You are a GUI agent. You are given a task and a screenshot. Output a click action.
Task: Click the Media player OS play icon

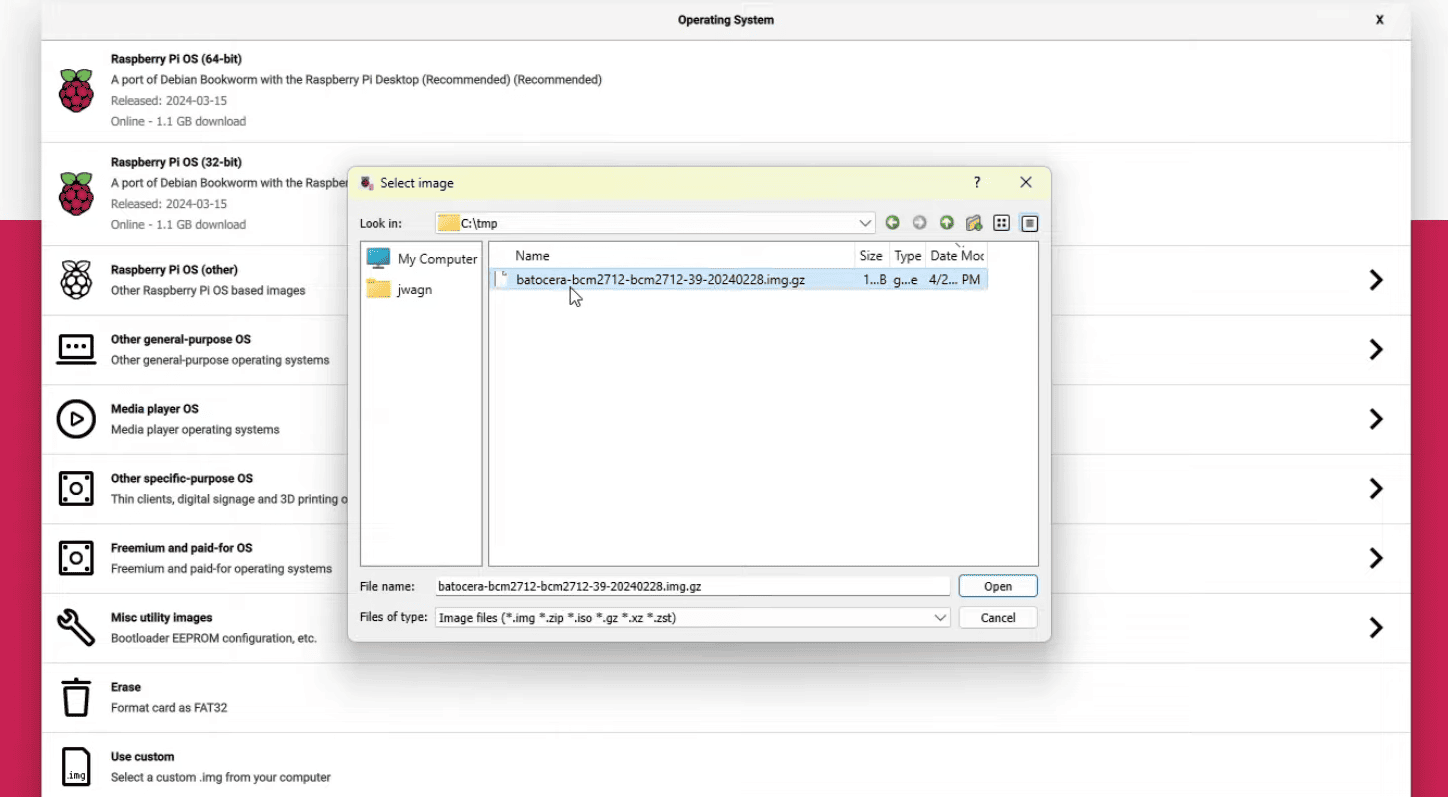click(x=76, y=419)
